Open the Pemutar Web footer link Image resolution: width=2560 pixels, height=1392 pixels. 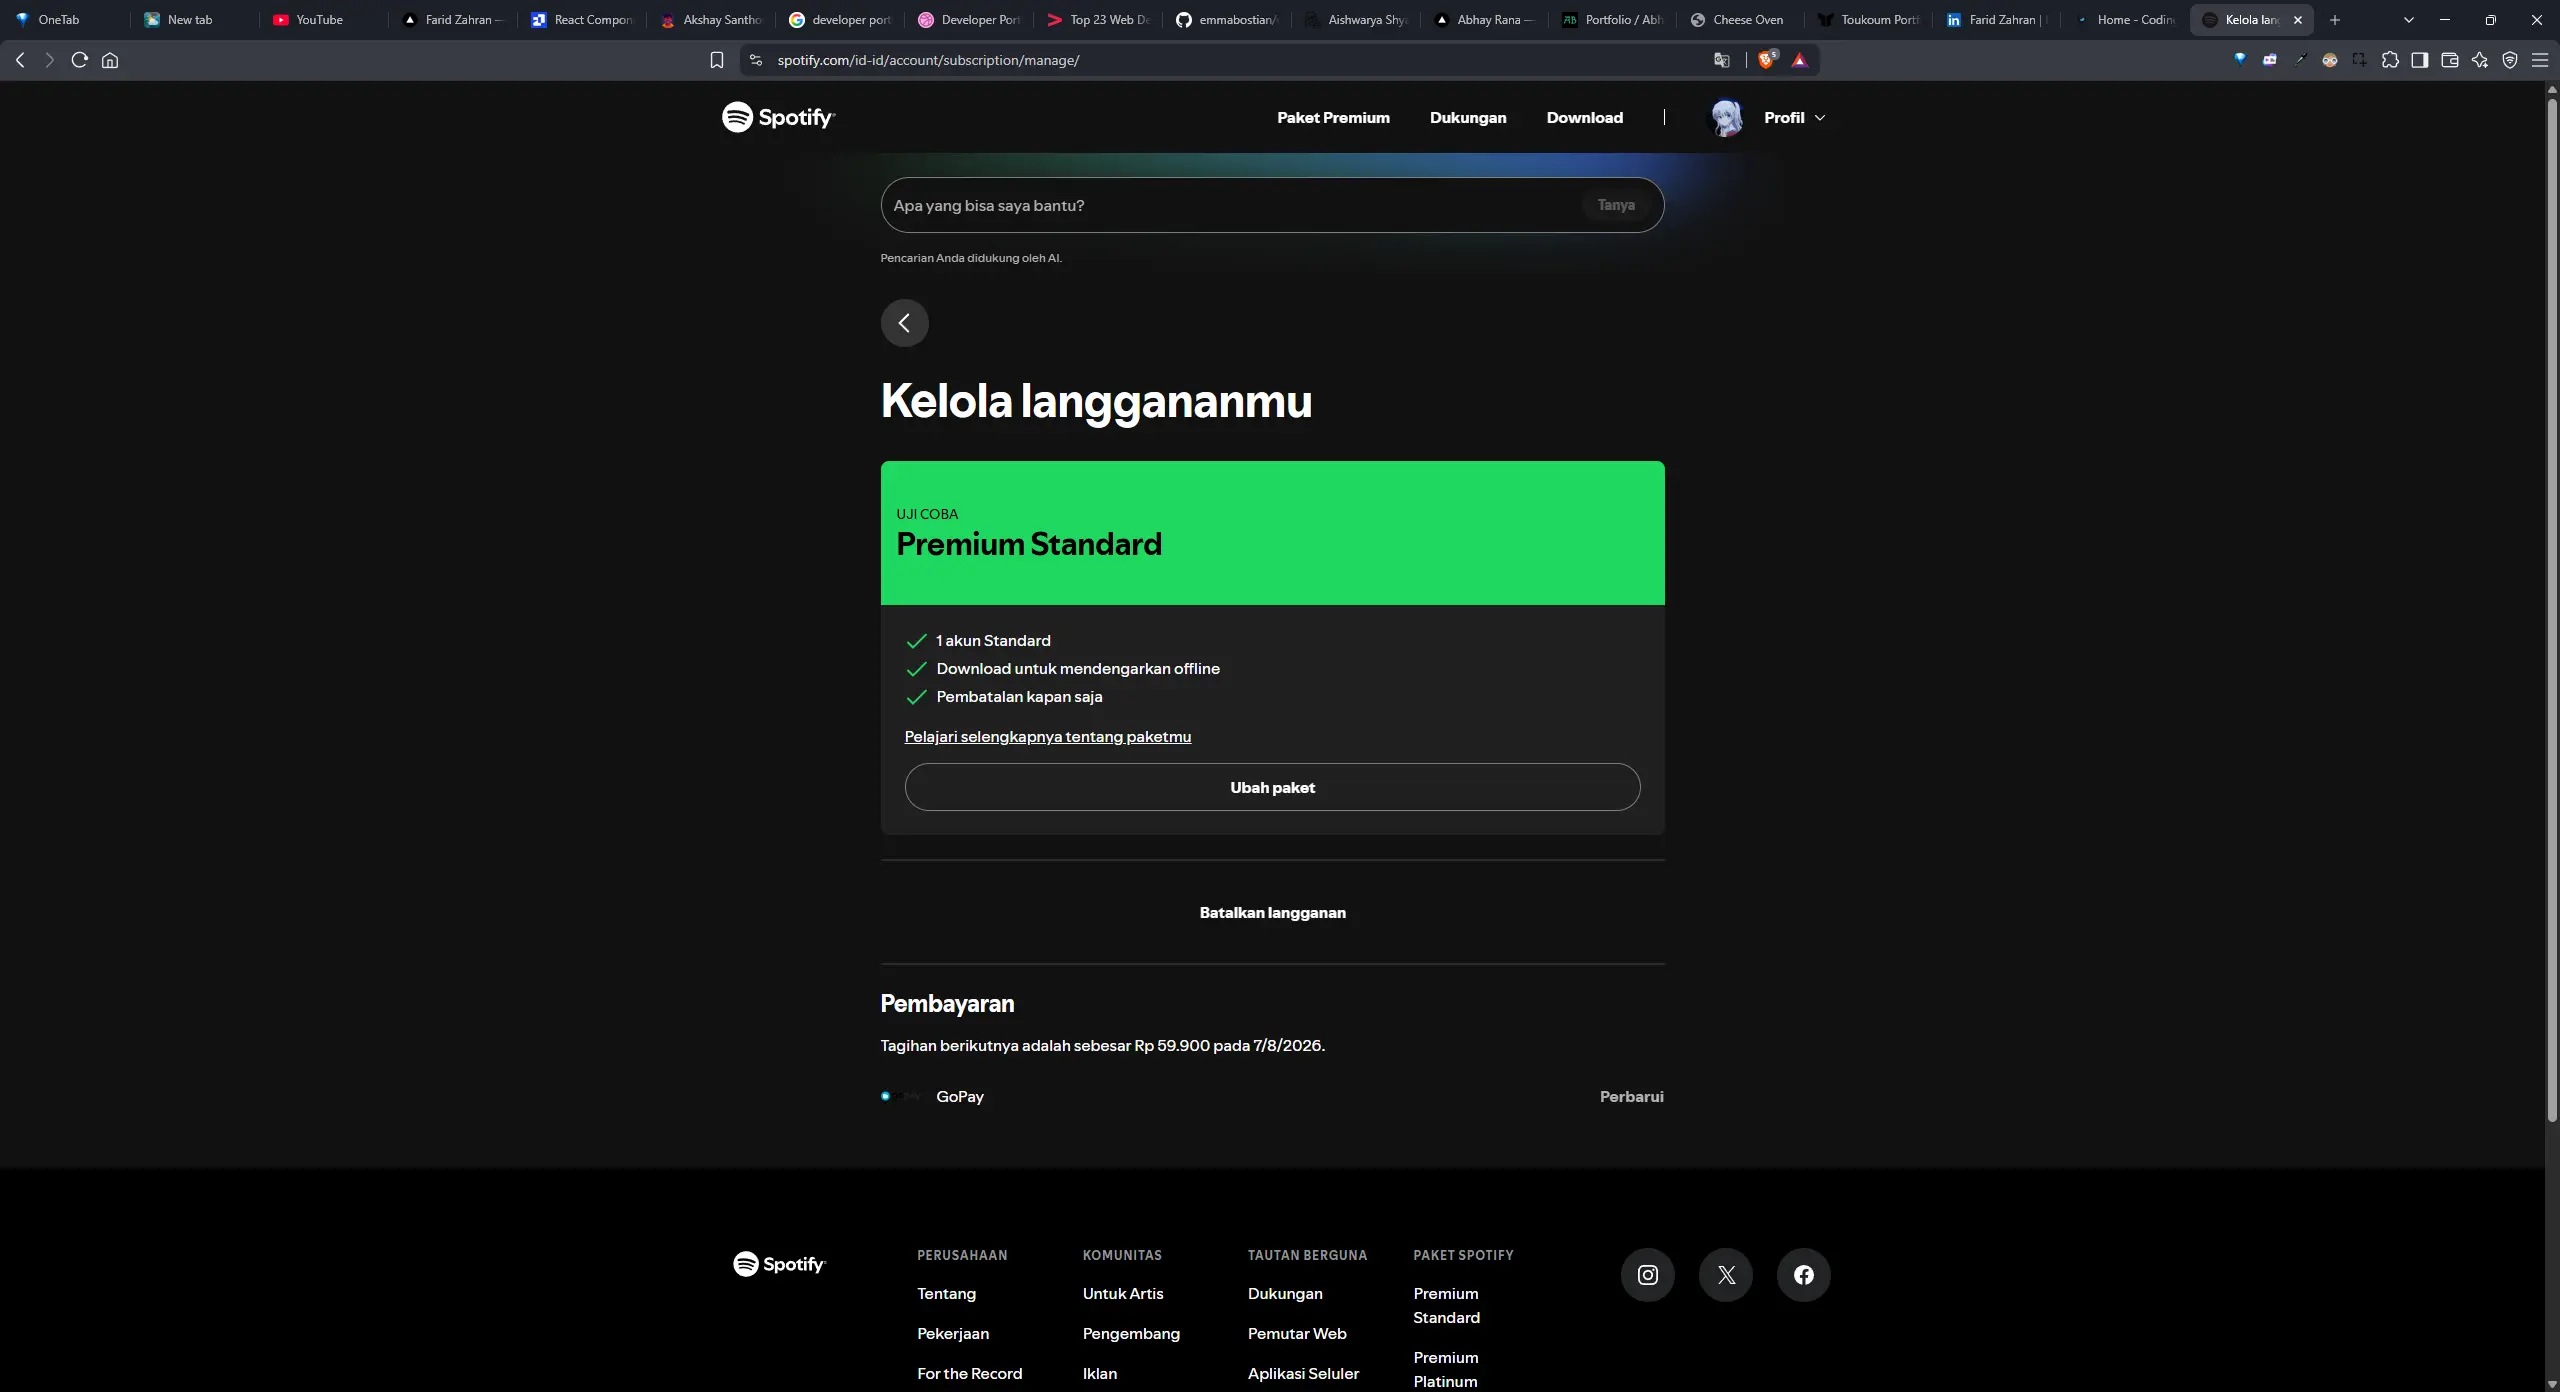tap(1297, 1334)
